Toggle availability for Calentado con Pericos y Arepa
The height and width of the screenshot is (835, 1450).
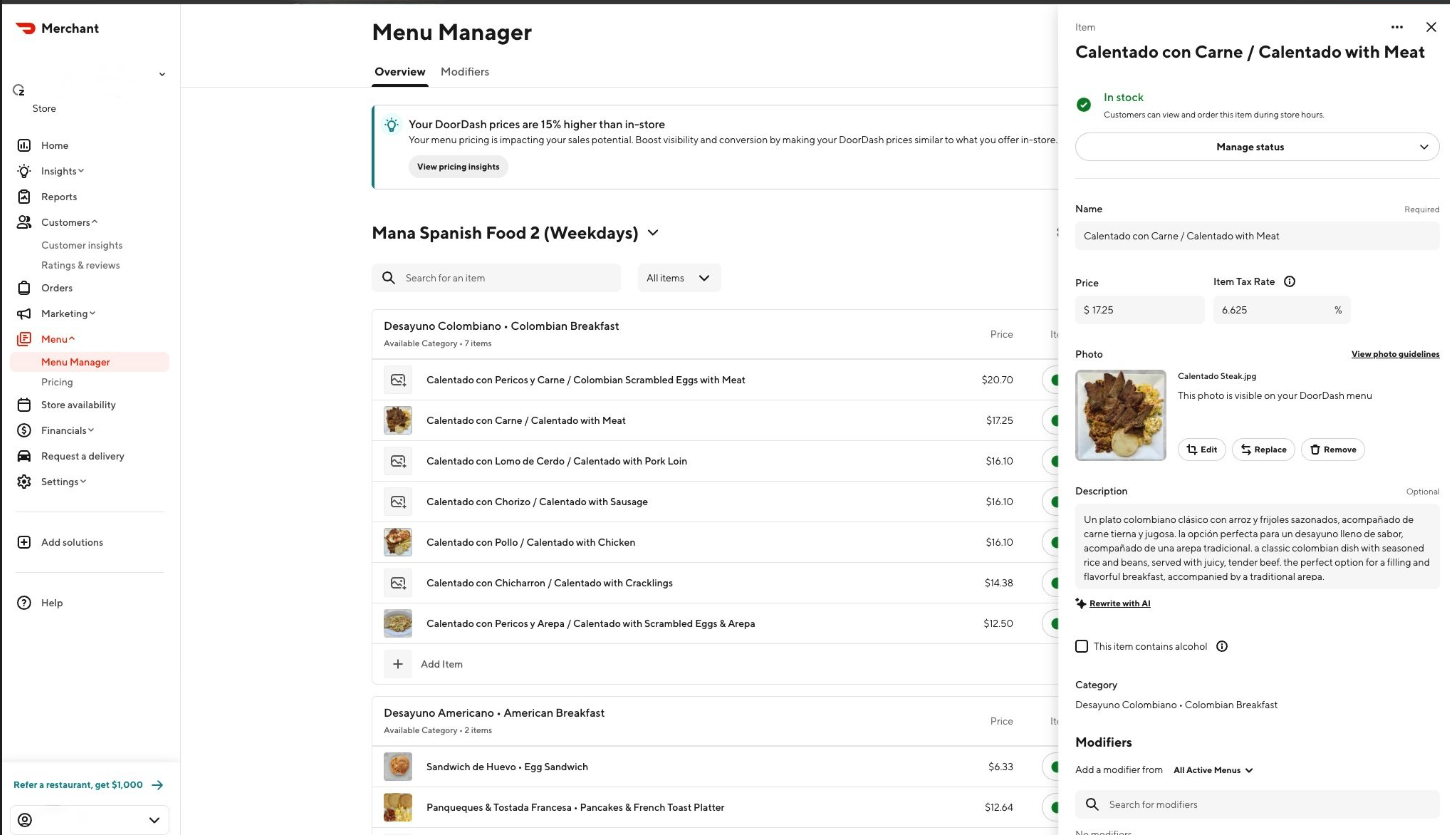[1050, 623]
